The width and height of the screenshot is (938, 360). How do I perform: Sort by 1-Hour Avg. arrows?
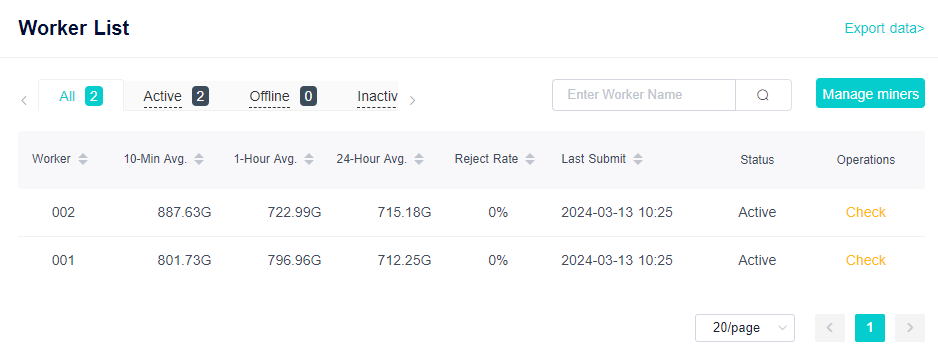tap(309, 159)
